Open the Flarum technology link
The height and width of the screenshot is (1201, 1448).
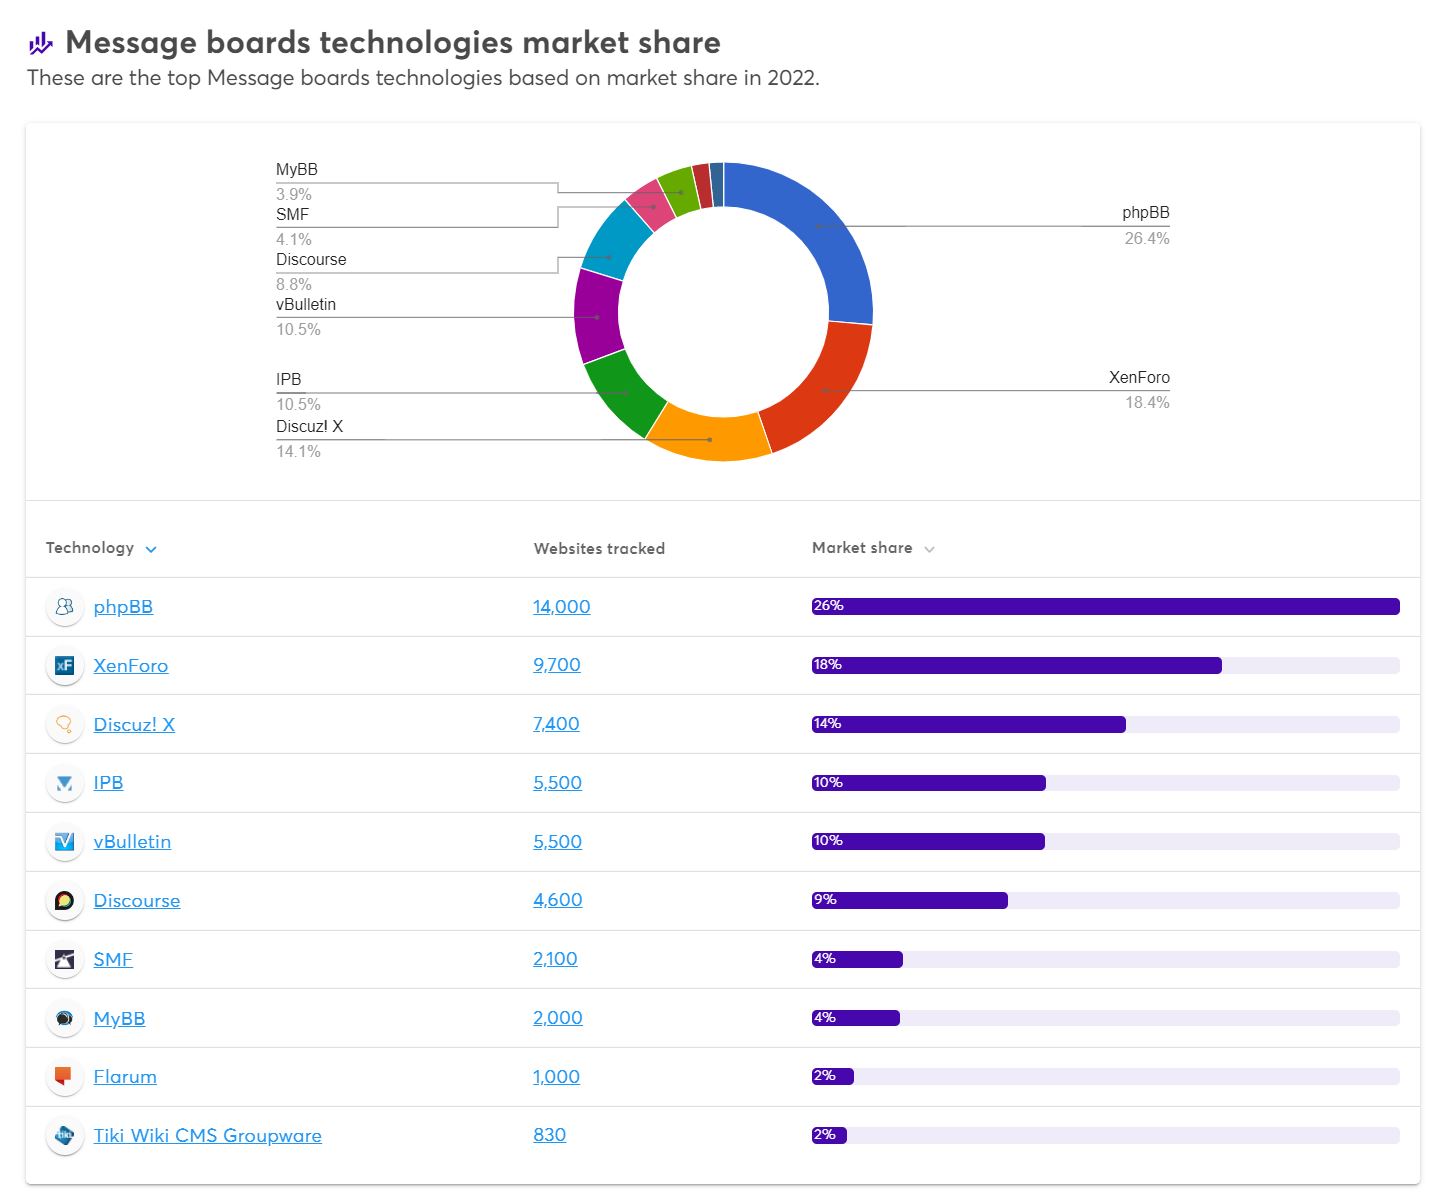click(125, 1077)
